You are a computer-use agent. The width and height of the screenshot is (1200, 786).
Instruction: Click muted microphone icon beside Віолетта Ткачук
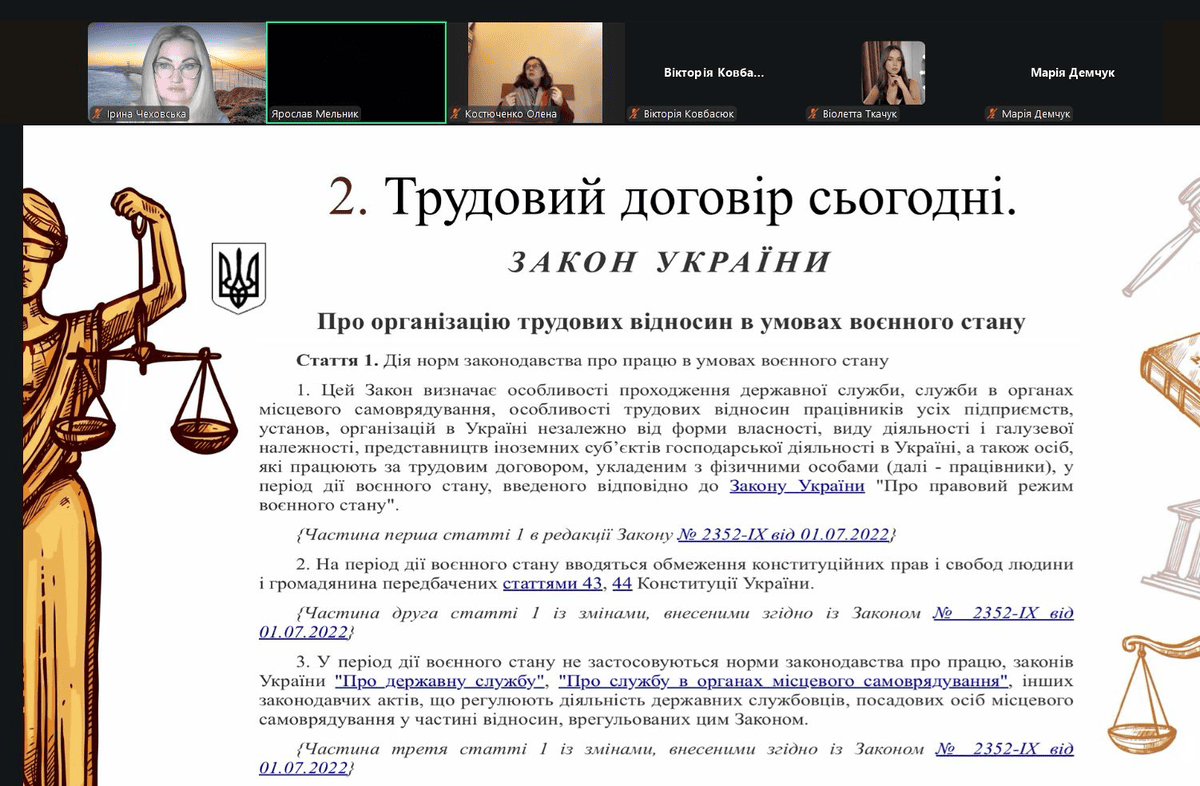point(813,114)
